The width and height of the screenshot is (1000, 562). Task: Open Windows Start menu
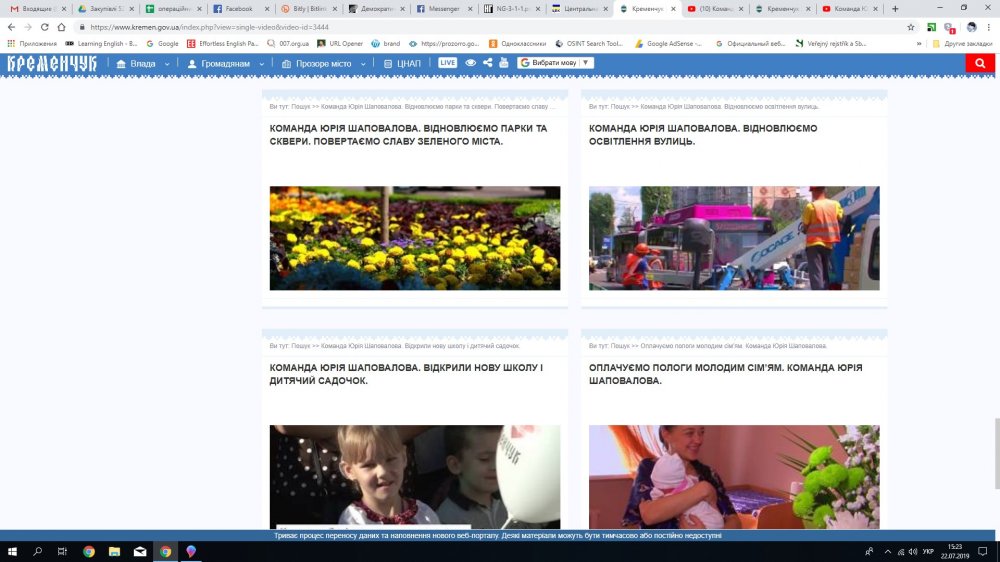[x=14, y=551]
